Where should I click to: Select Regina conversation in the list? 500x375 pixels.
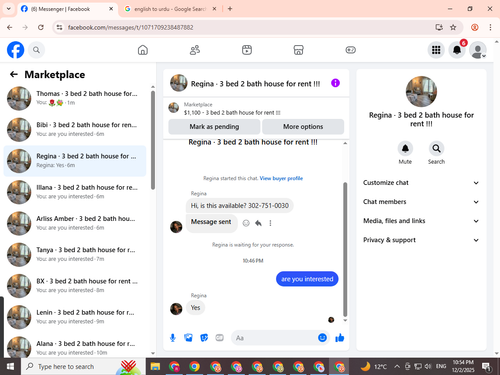click(75, 161)
